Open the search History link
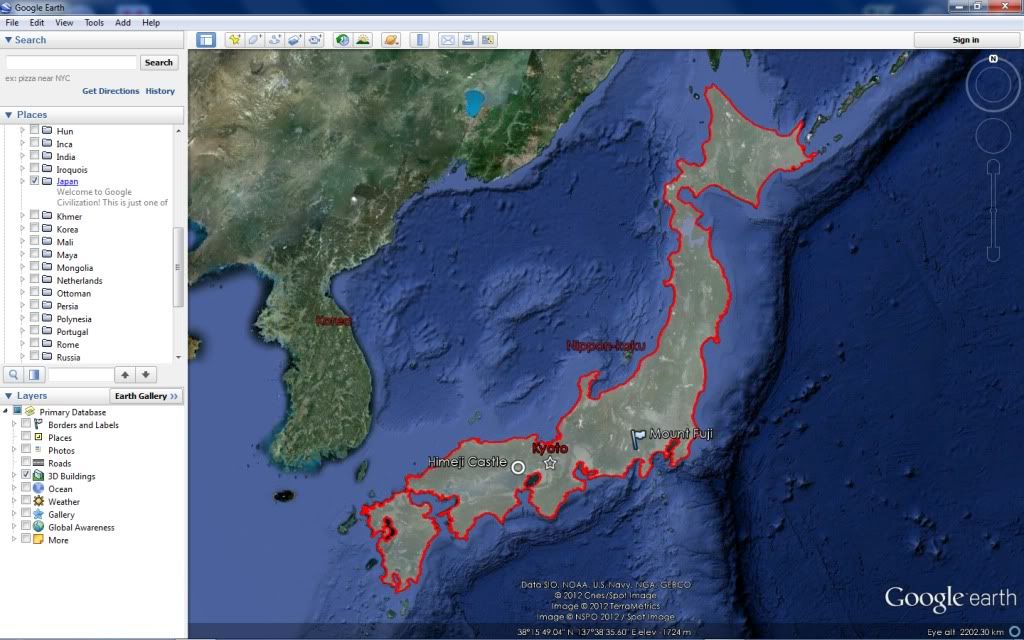Viewport: 1024px width, 640px height. click(160, 91)
